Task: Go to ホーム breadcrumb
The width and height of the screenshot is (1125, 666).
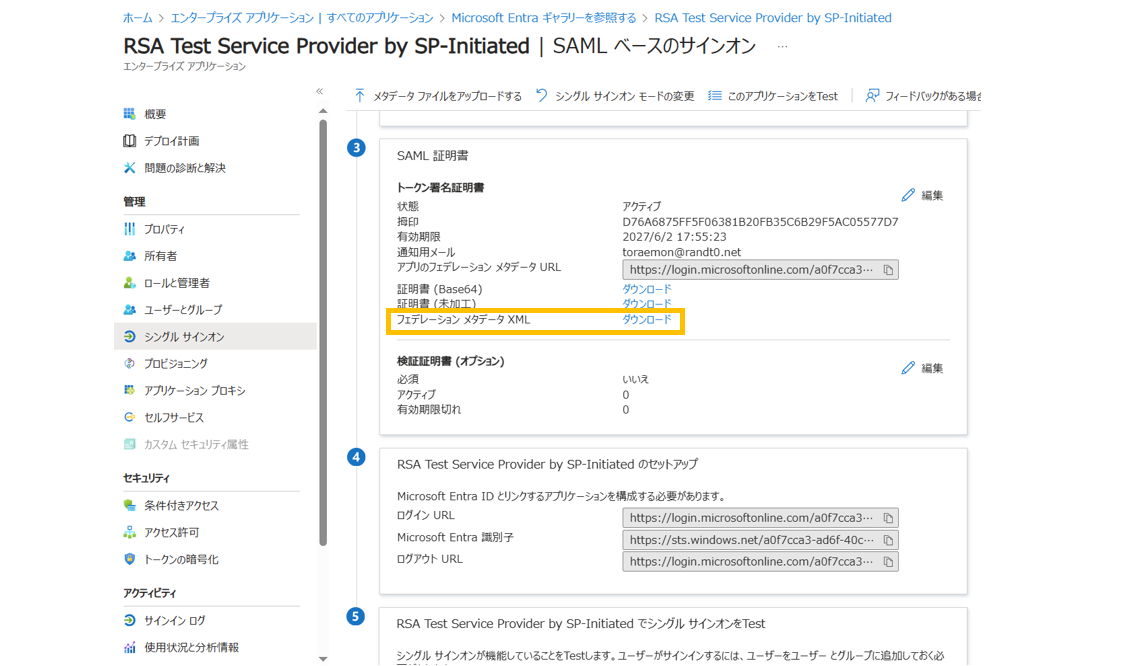Action: (x=138, y=18)
